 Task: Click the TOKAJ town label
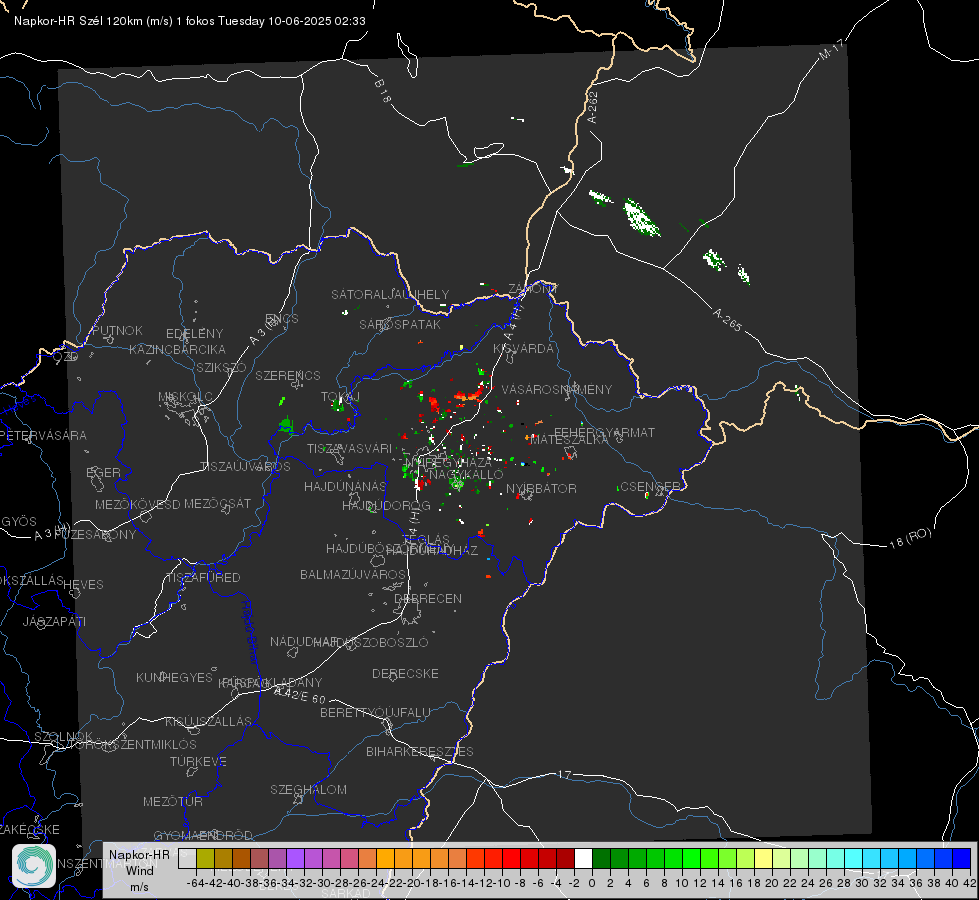340,397
